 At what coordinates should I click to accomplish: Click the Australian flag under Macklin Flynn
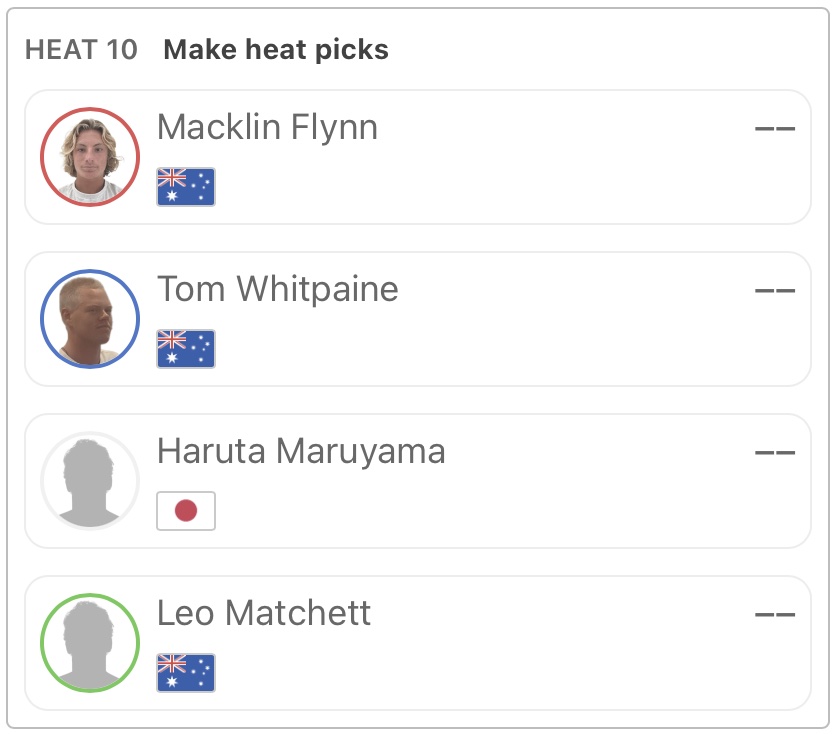point(186,187)
